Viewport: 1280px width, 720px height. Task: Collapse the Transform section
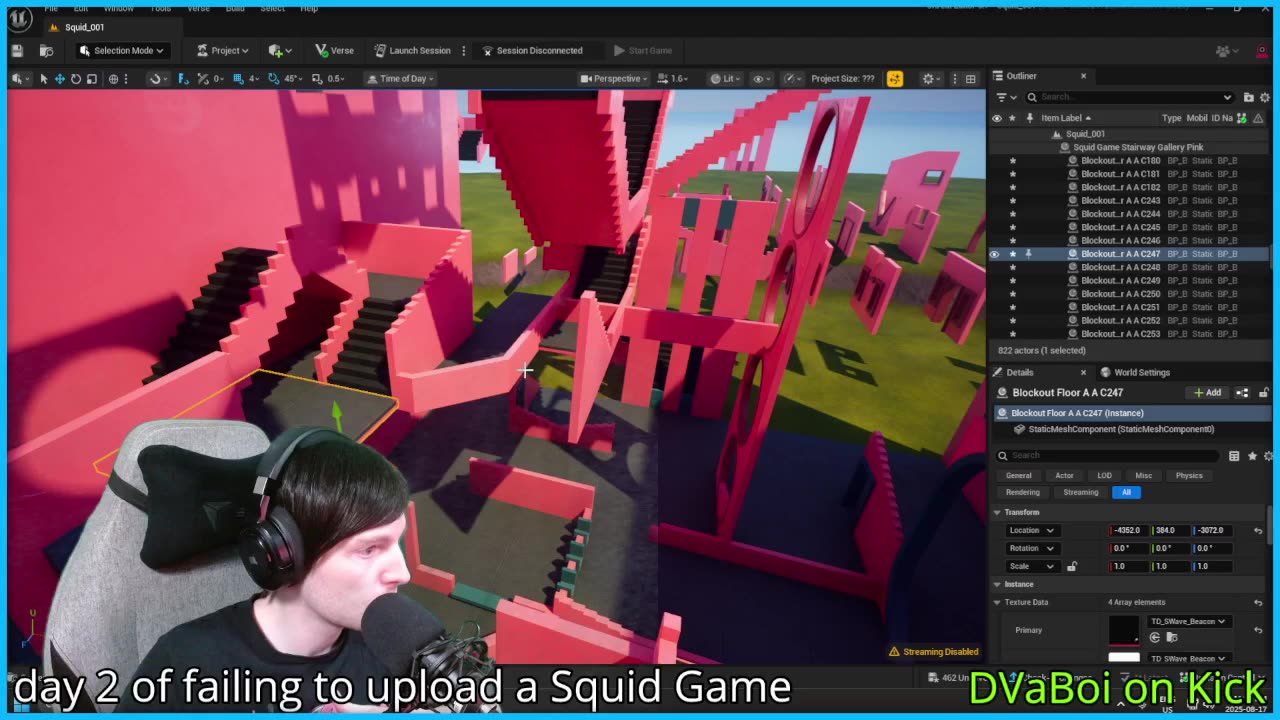pos(997,512)
